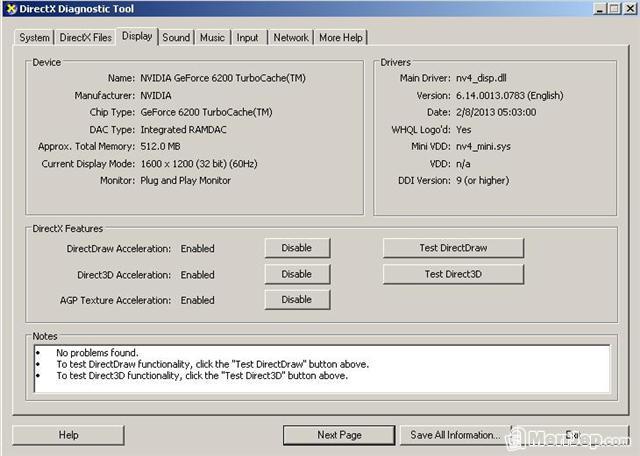The height and width of the screenshot is (456, 640).
Task: Click Mini VDD value 'nv4_mini.sys'
Action: pyautogui.click(x=483, y=147)
